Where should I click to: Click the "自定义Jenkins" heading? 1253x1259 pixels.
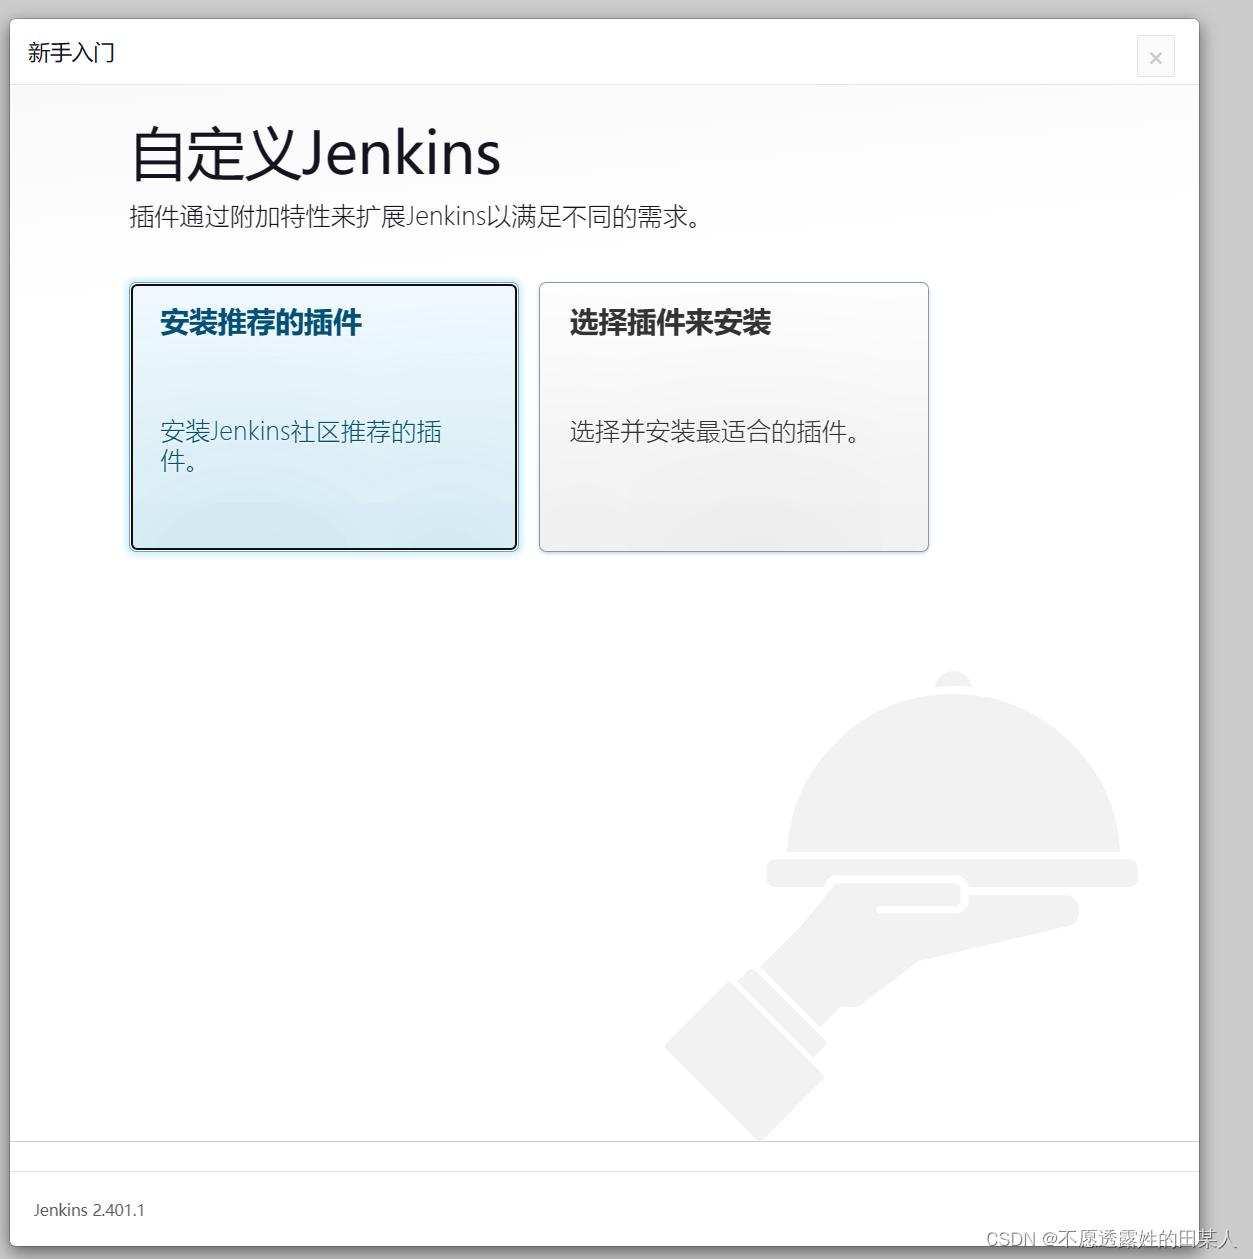(x=315, y=154)
